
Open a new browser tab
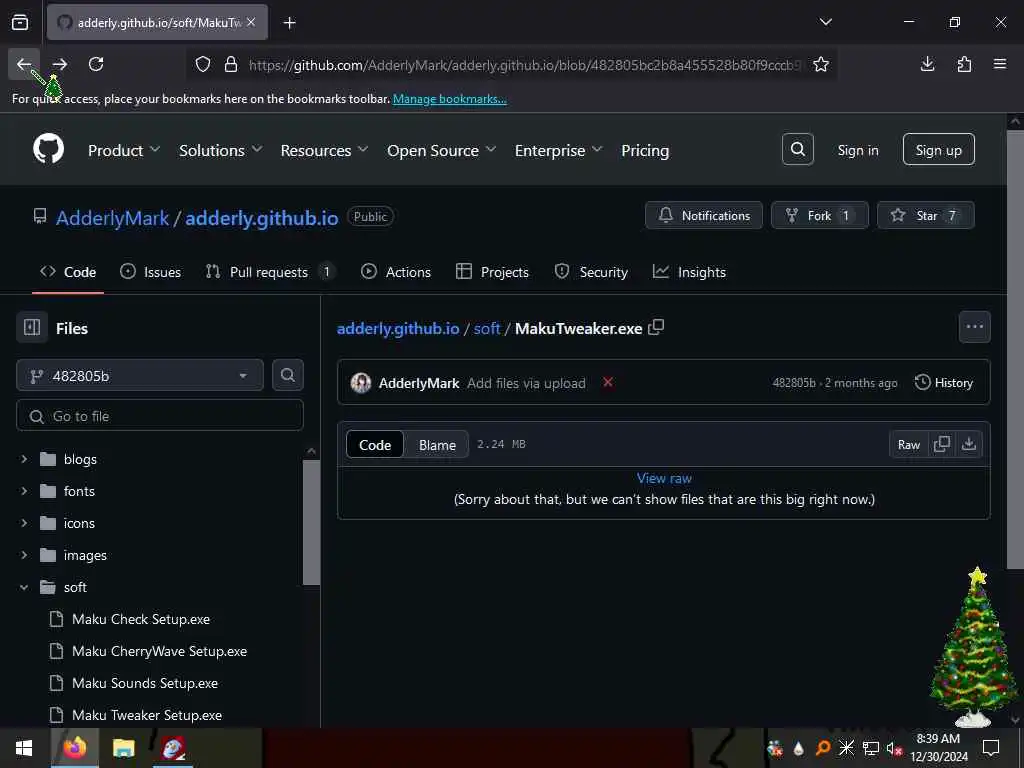289,23
